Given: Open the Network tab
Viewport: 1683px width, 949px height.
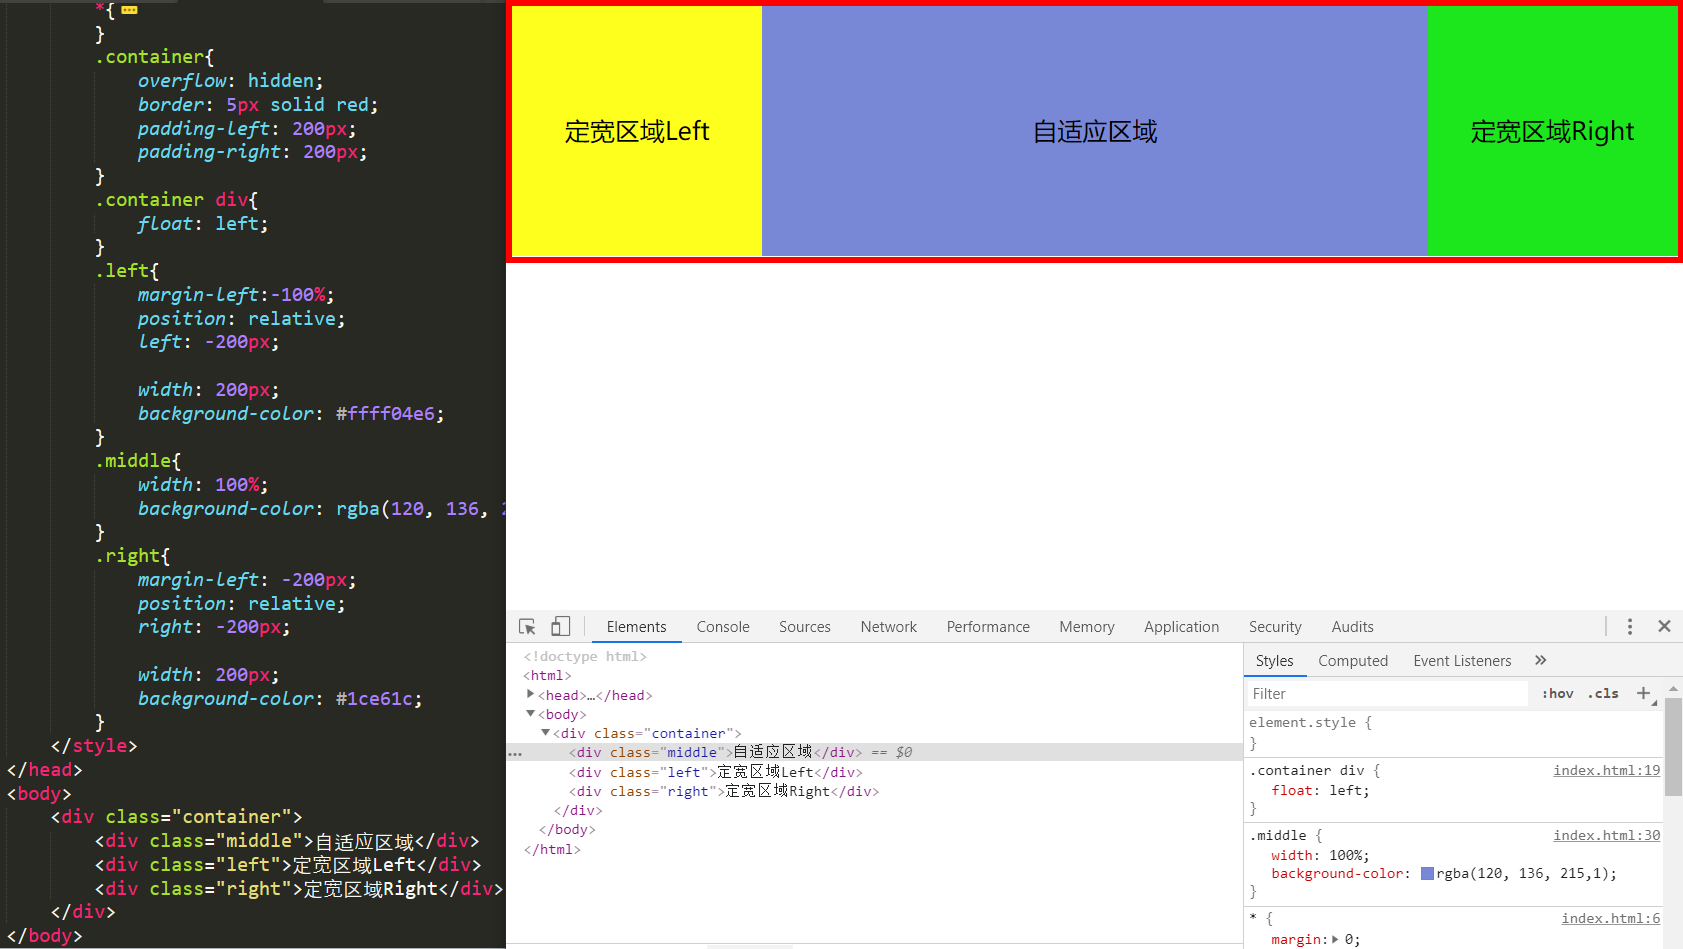Looking at the screenshot, I should coord(889,627).
